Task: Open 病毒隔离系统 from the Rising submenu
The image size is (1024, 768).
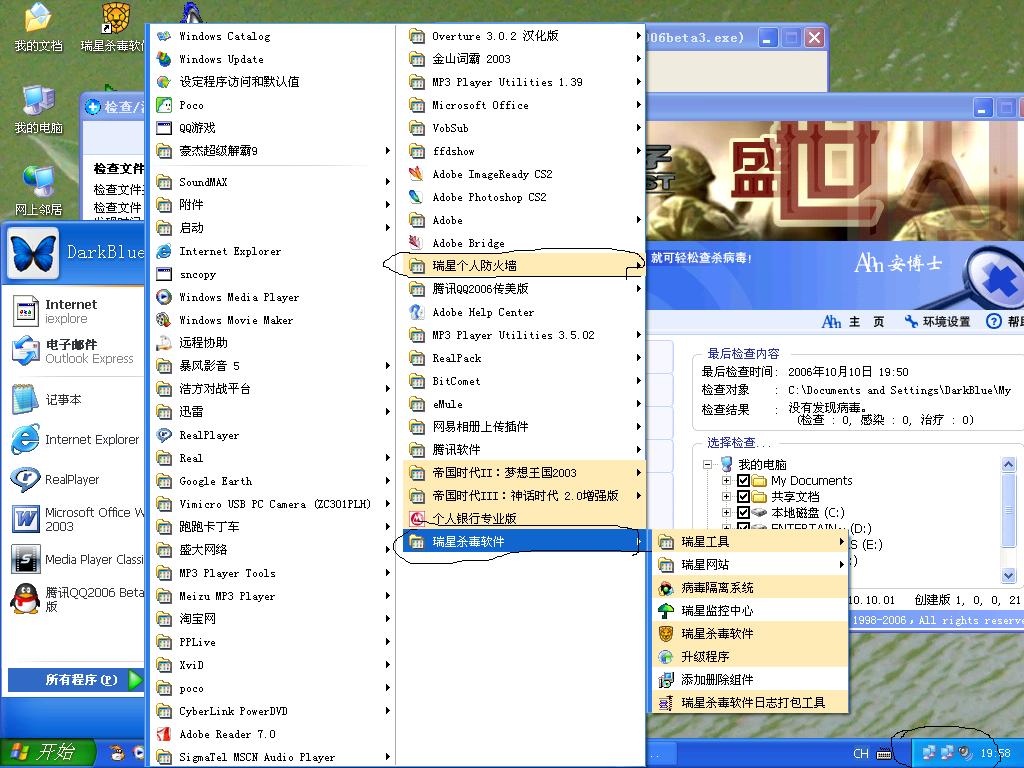Action: click(x=750, y=588)
